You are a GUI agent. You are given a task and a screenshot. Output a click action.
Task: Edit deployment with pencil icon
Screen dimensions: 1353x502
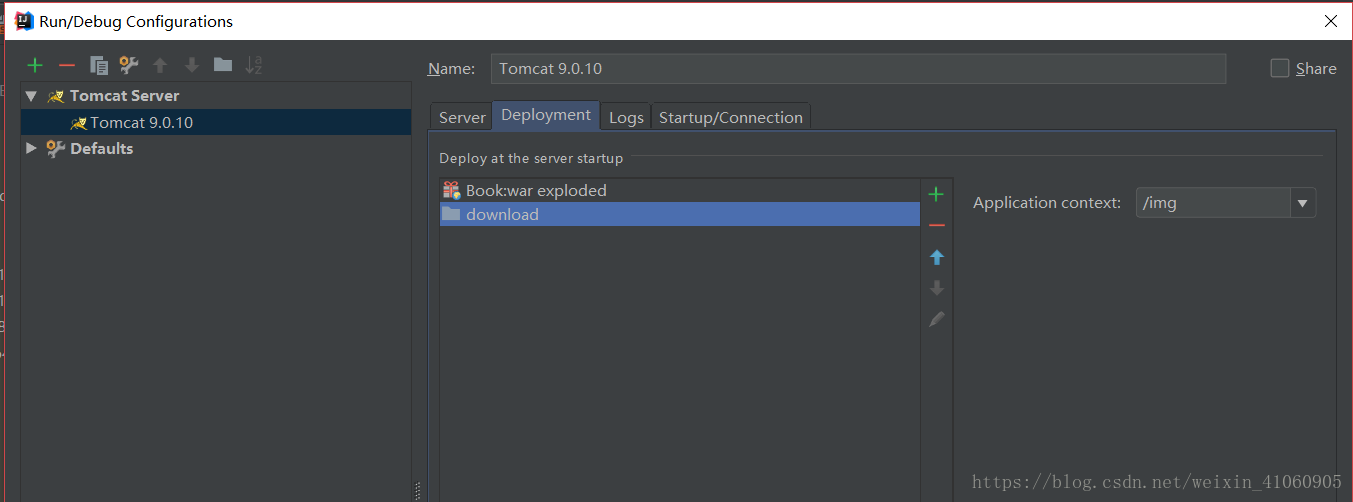click(x=937, y=319)
